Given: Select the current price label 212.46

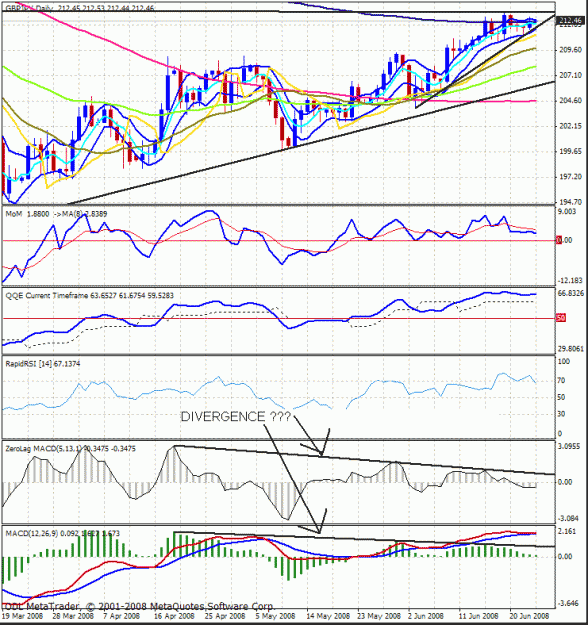Looking at the screenshot, I should tap(570, 20).
